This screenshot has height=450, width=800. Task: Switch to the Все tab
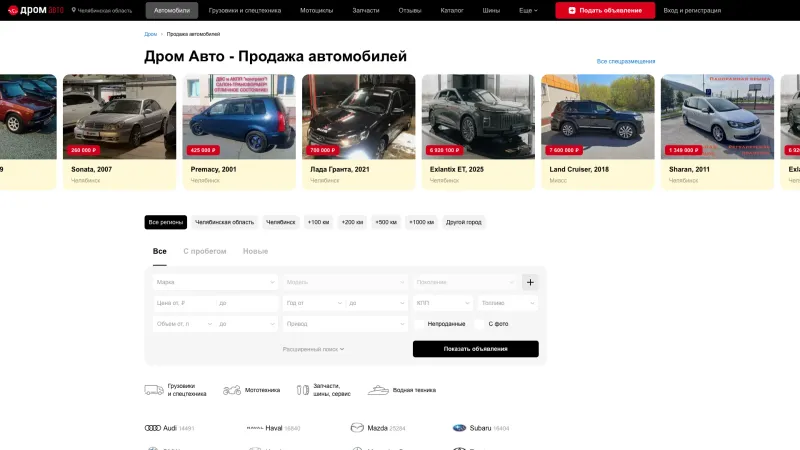160,252
